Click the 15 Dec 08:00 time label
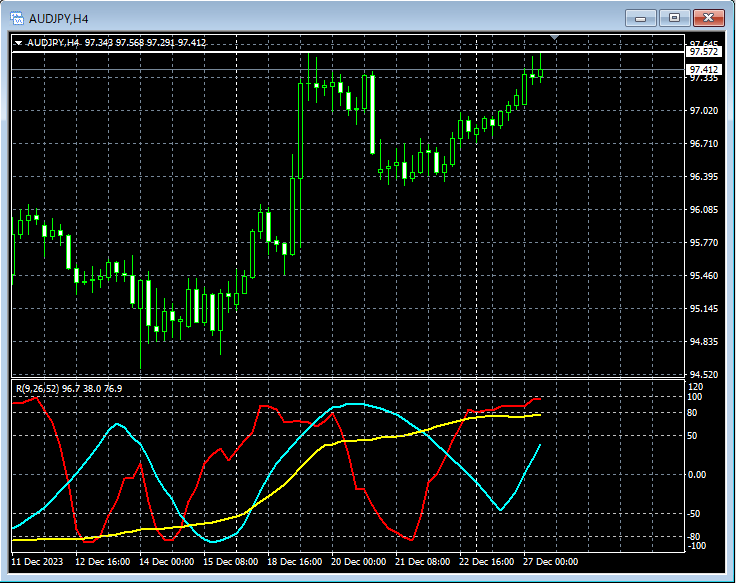Screen dimensions: 737x583 tap(230, 561)
